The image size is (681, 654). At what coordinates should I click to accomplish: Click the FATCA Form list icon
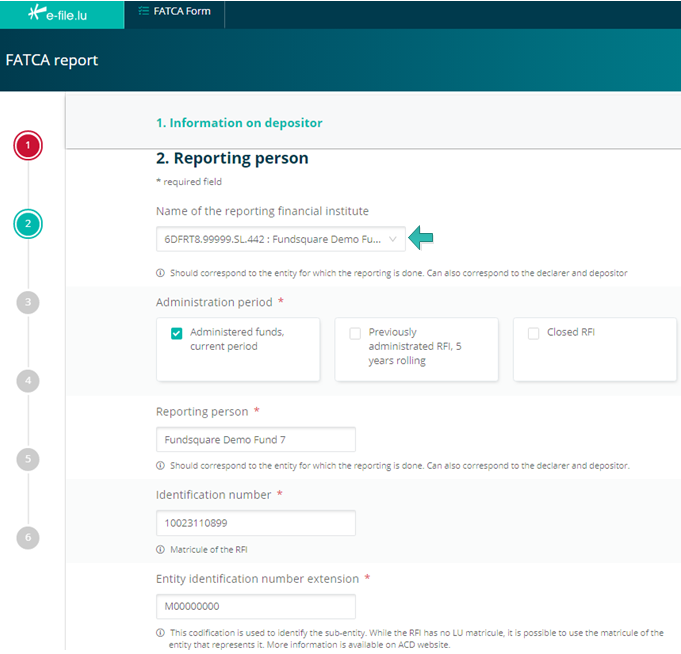[144, 11]
